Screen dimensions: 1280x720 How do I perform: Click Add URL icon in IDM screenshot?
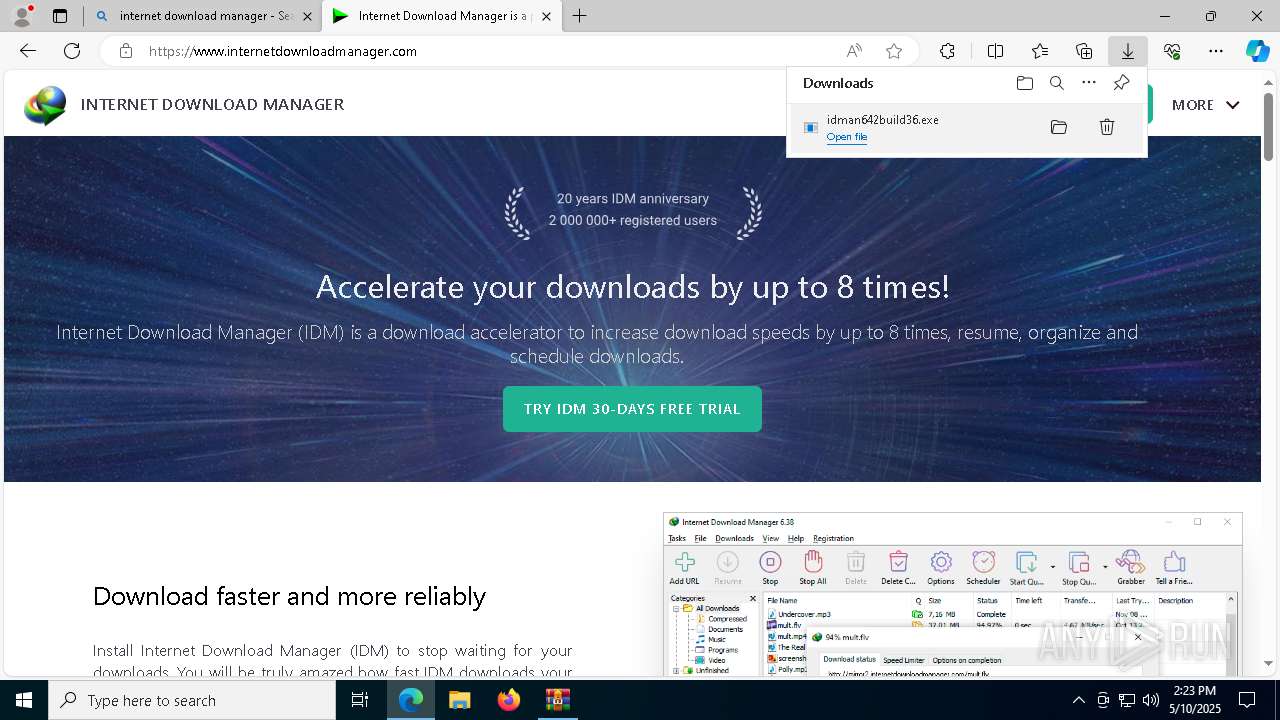coord(684,567)
